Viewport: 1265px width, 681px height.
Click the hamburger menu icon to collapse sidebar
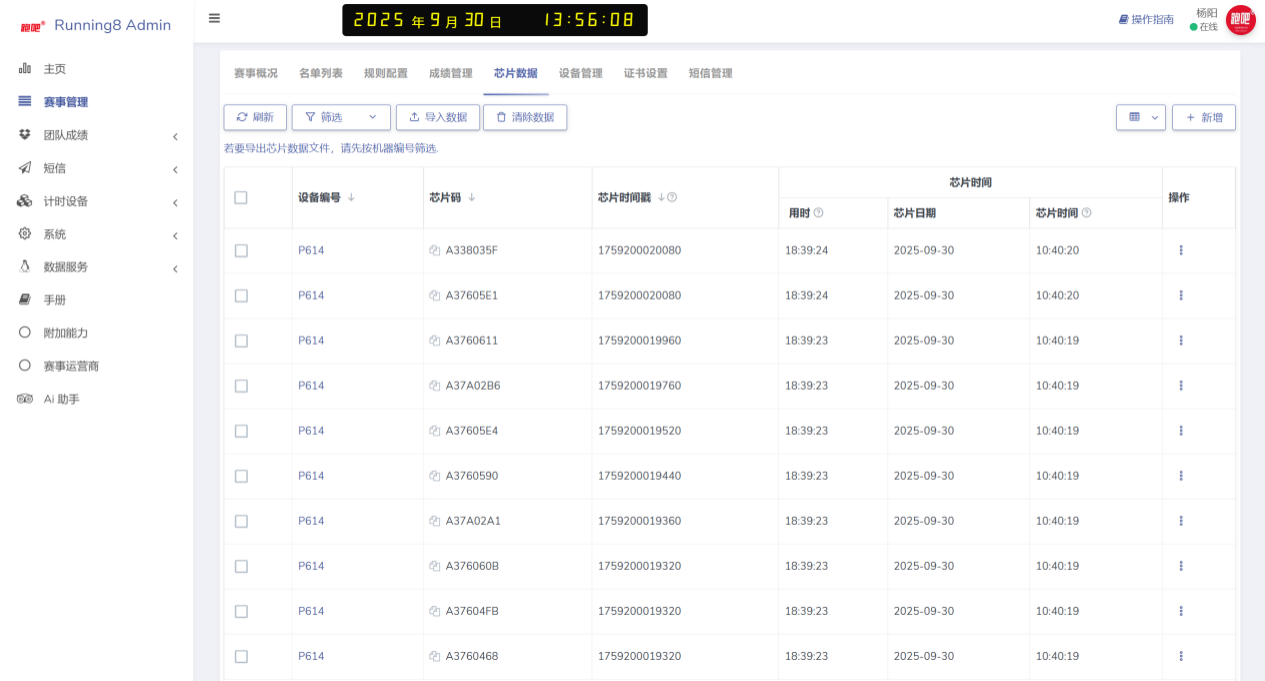214,18
